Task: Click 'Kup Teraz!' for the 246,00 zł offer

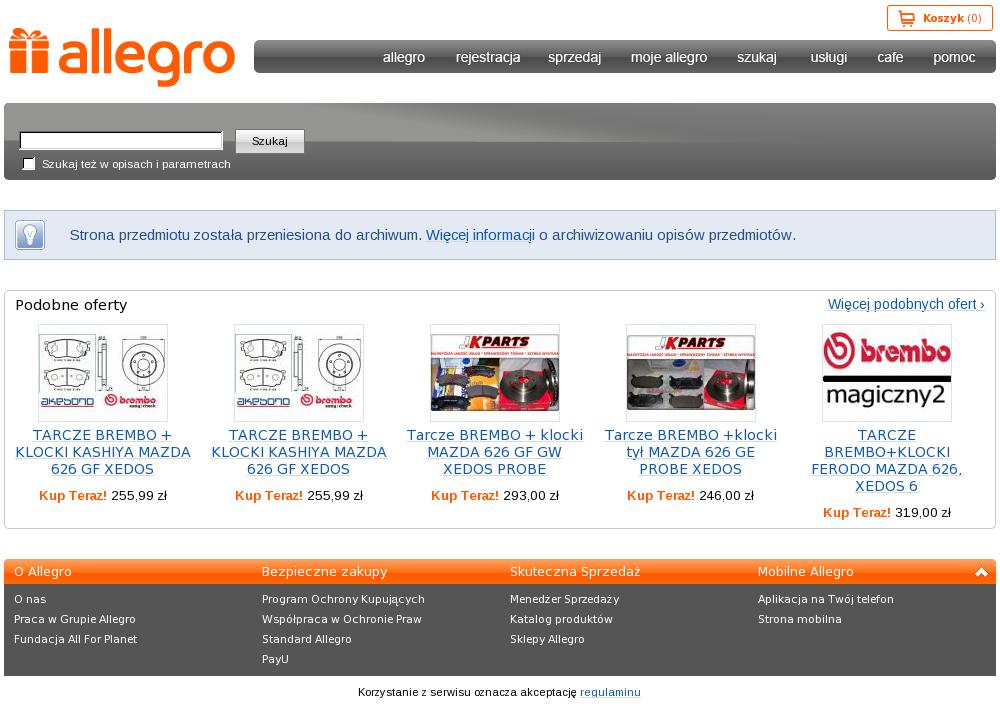Action: [x=661, y=496]
